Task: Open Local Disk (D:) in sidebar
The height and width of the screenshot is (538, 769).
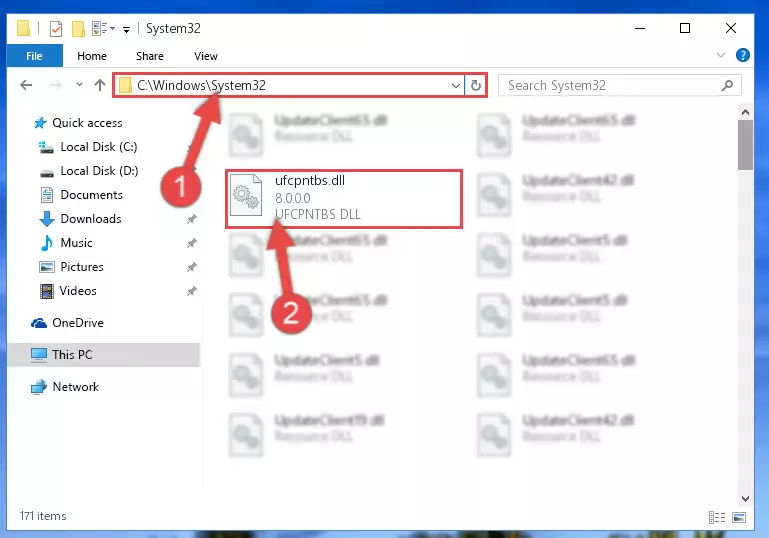Action: pos(99,171)
